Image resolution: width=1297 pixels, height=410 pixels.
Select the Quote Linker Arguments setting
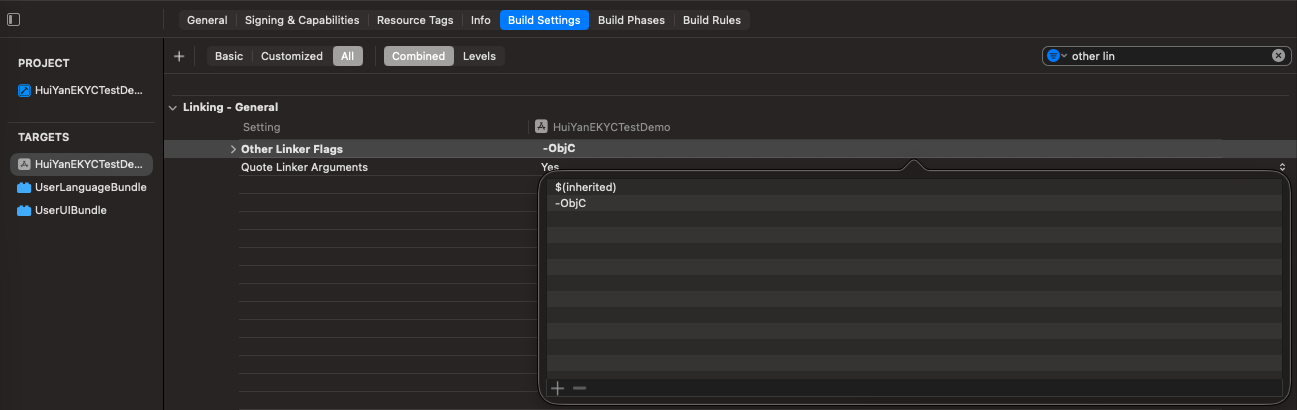coord(304,167)
